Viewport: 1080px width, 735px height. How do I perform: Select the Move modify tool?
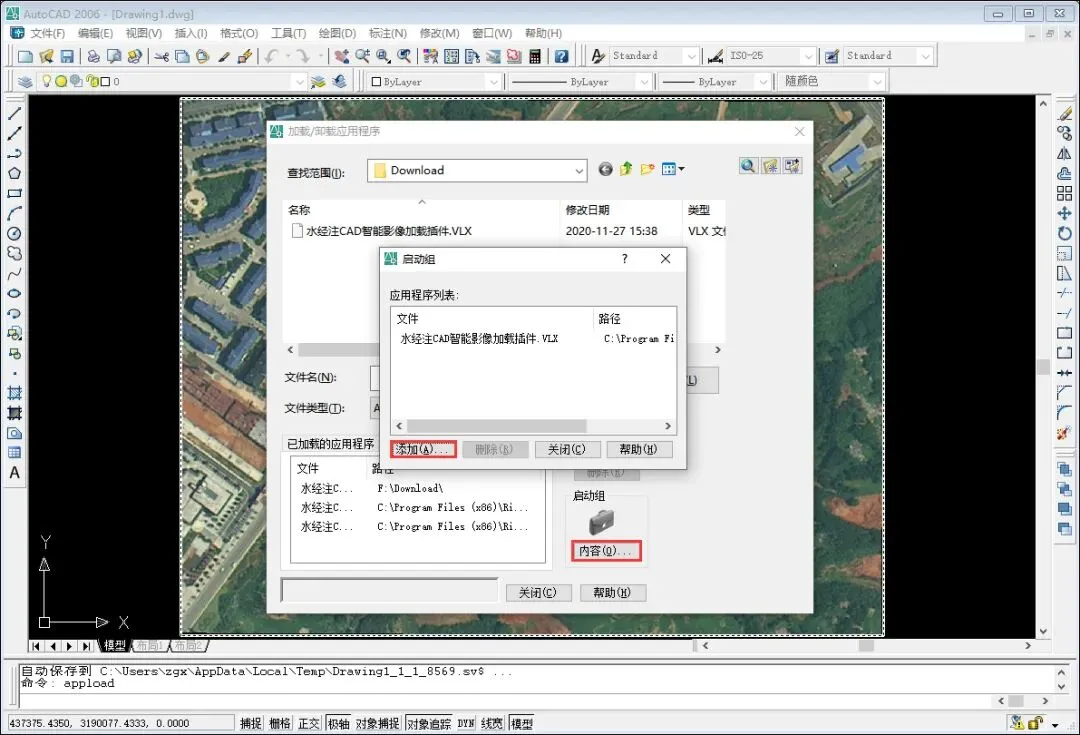(1065, 213)
